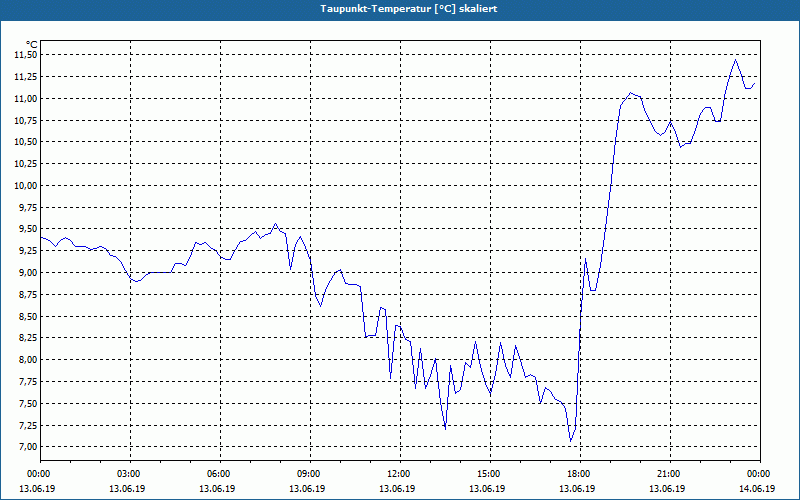Click the 9,50 y-axis value
Image resolution: width=800 pixels, height=500 pixels.
[x=27, y=229]
